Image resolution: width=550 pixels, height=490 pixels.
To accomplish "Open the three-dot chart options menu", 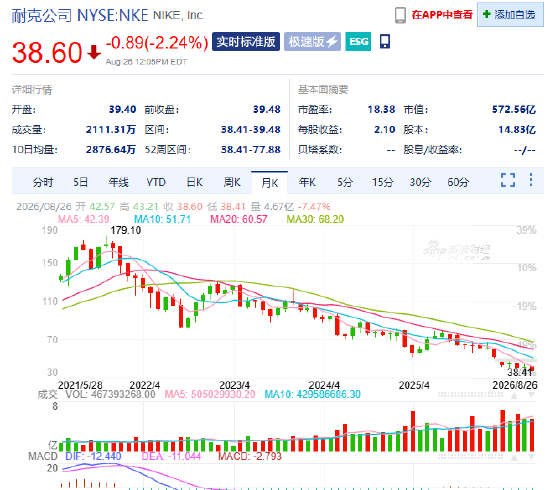I will coord(531,179).
